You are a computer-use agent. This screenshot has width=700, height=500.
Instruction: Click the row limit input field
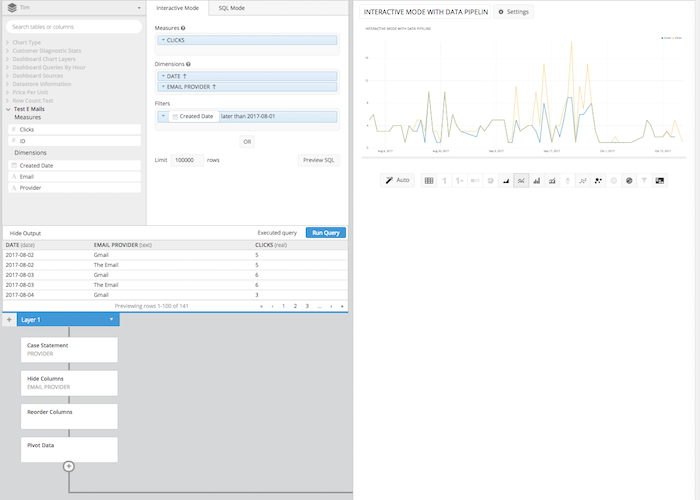click(x=187, y=160)
